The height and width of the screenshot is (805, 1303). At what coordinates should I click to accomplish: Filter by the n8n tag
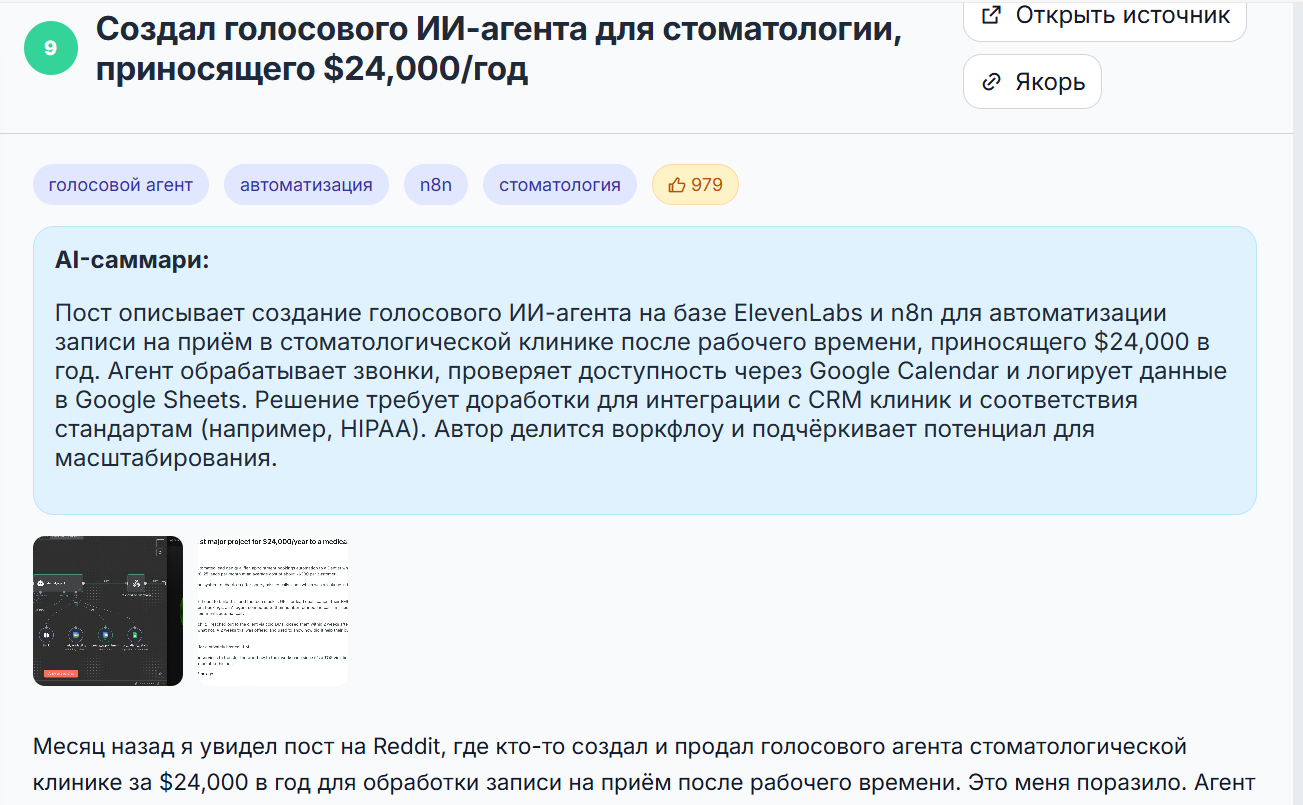(x=435, y=185)
